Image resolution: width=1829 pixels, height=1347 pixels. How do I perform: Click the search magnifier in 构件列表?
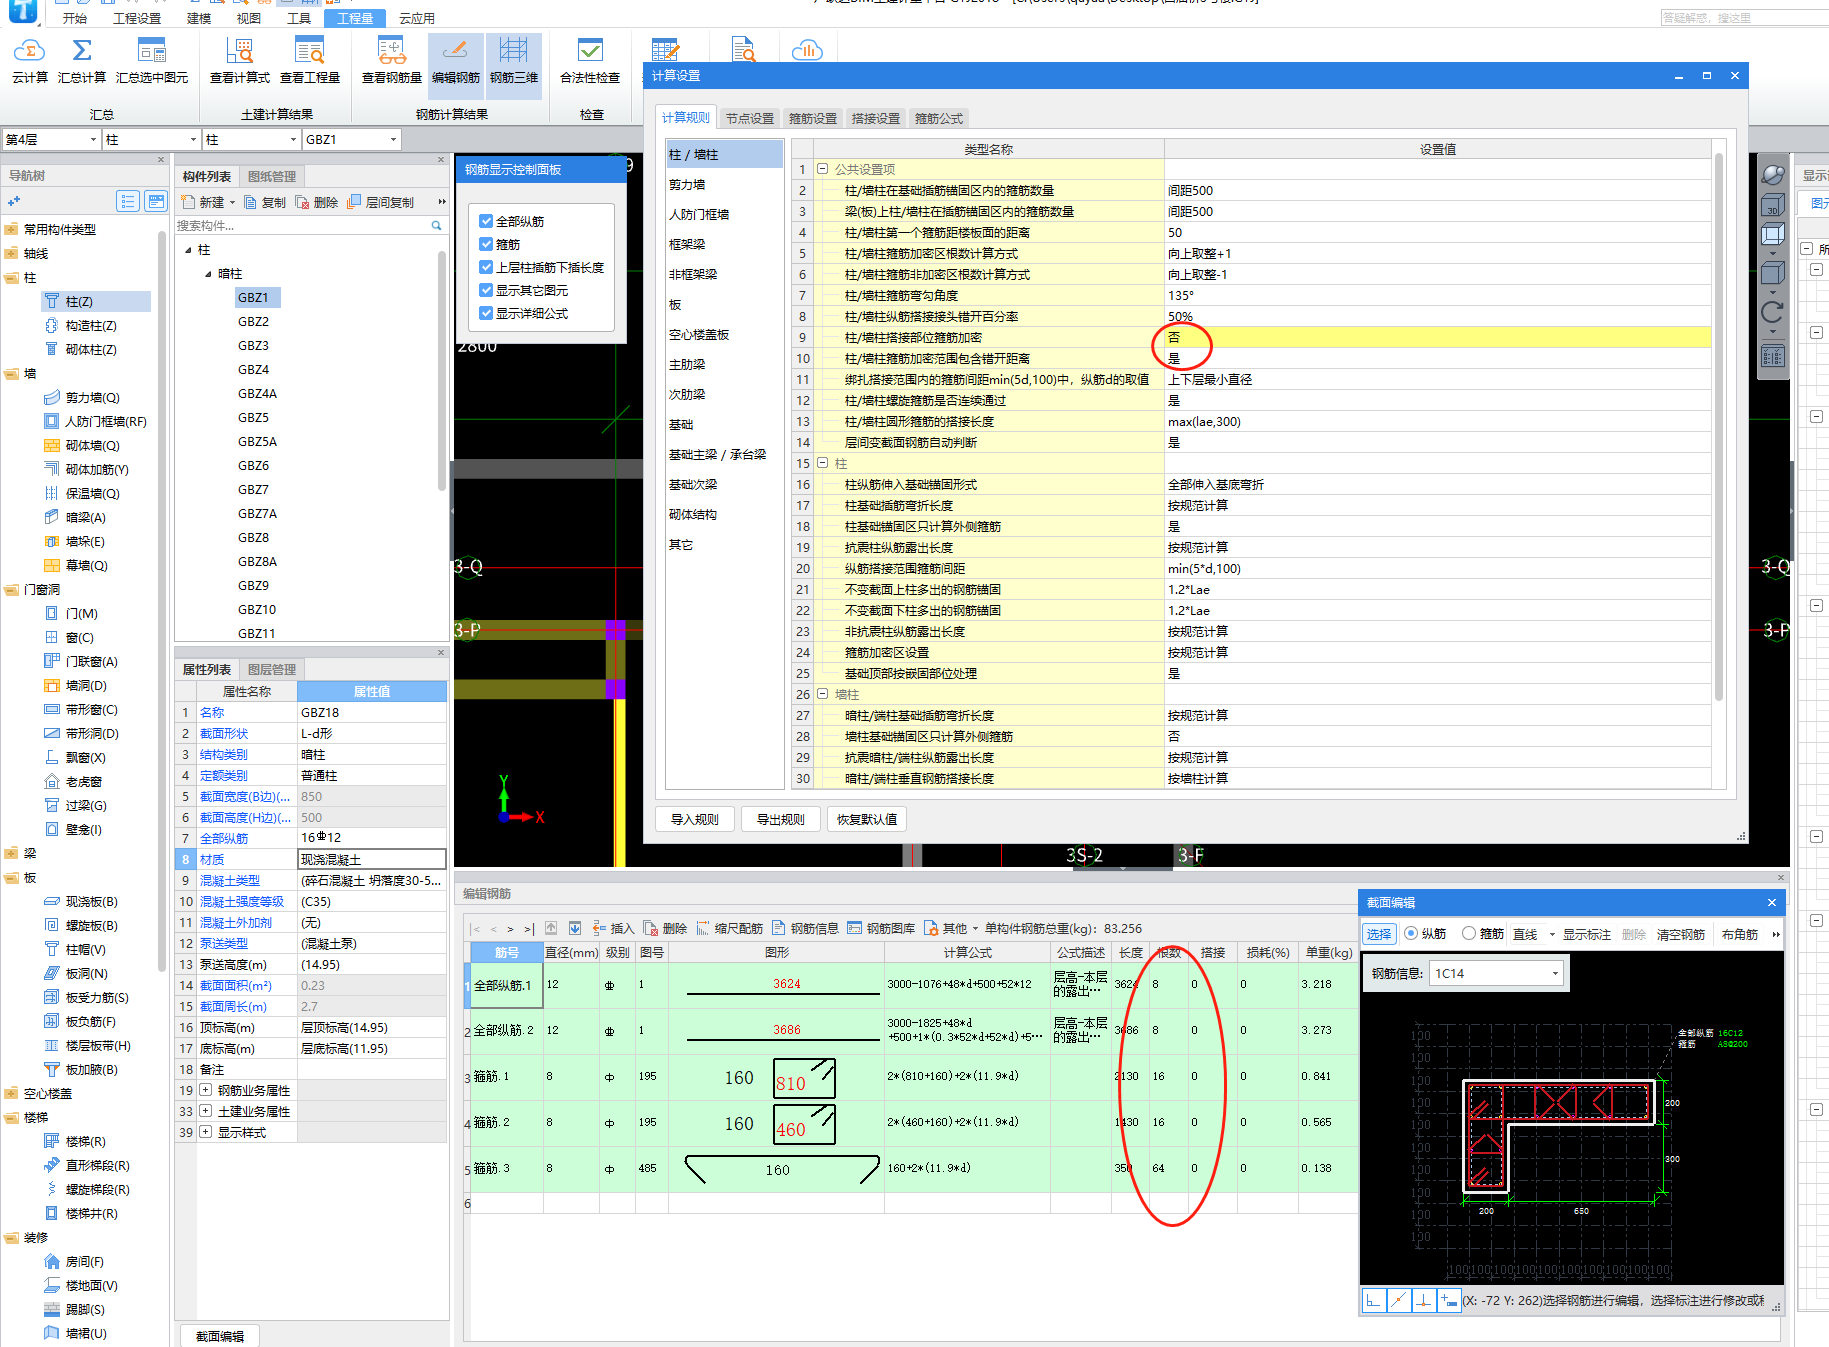[x=436, y=226]
